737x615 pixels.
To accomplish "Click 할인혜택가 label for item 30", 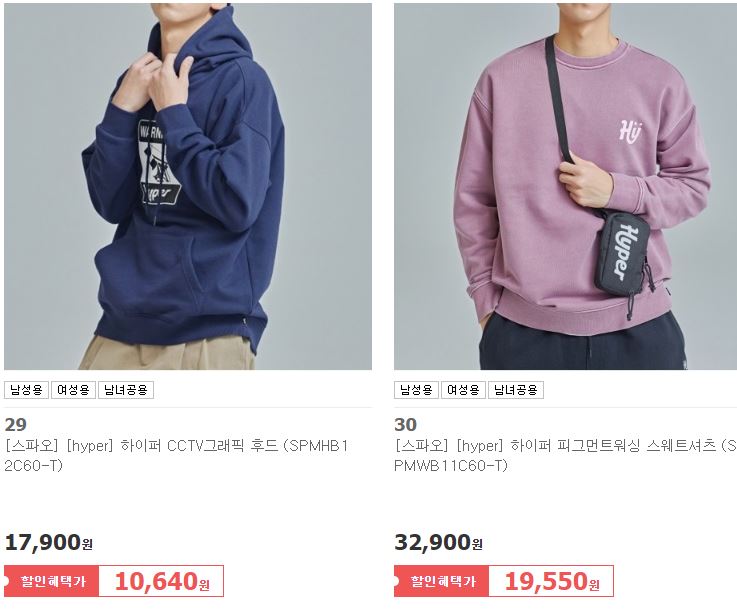I will (442, 581).
